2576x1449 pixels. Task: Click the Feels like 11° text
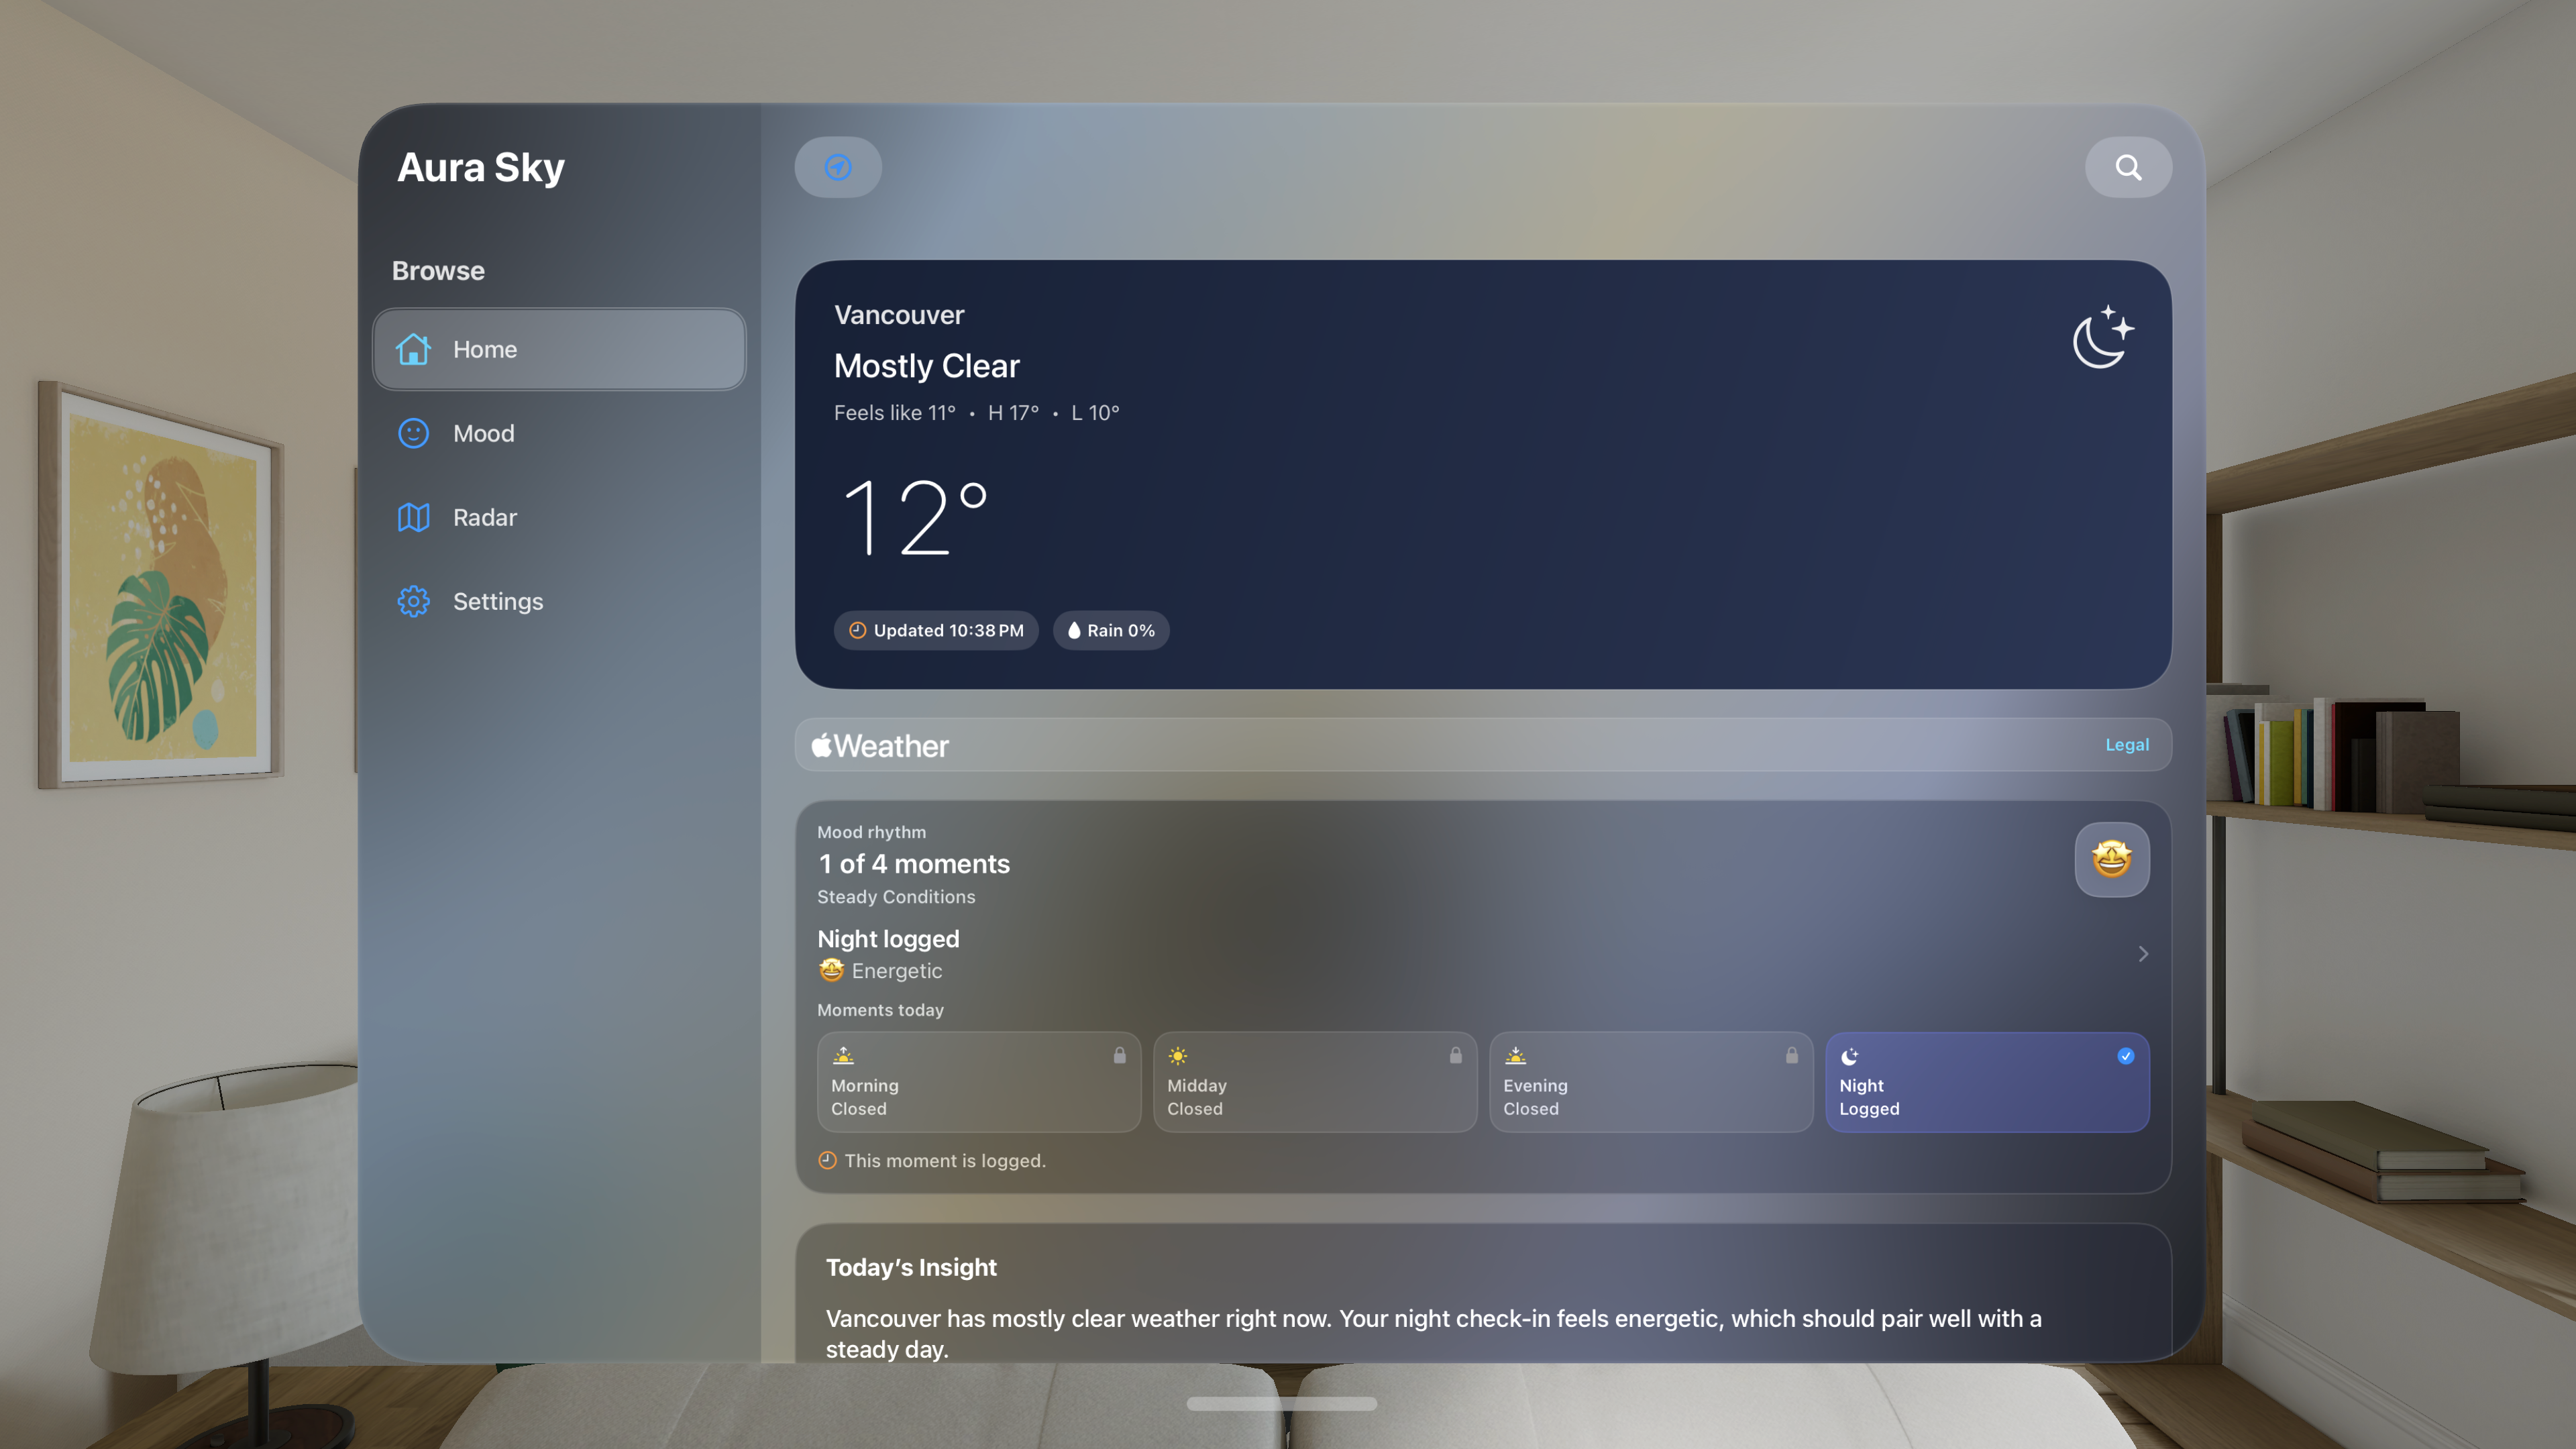[x=895, y=412]
